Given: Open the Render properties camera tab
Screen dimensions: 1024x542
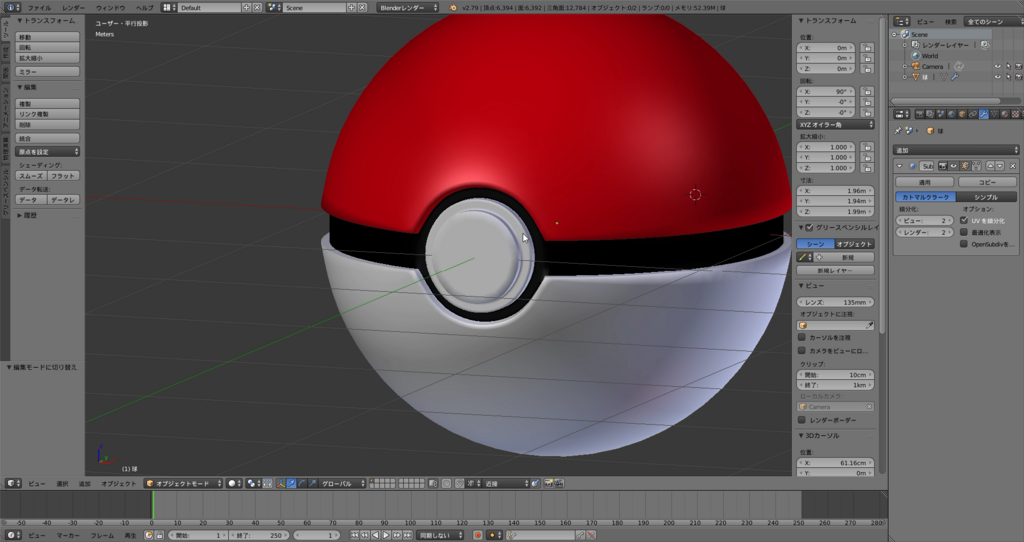Looking at the screenshot, I should (920, 114).
